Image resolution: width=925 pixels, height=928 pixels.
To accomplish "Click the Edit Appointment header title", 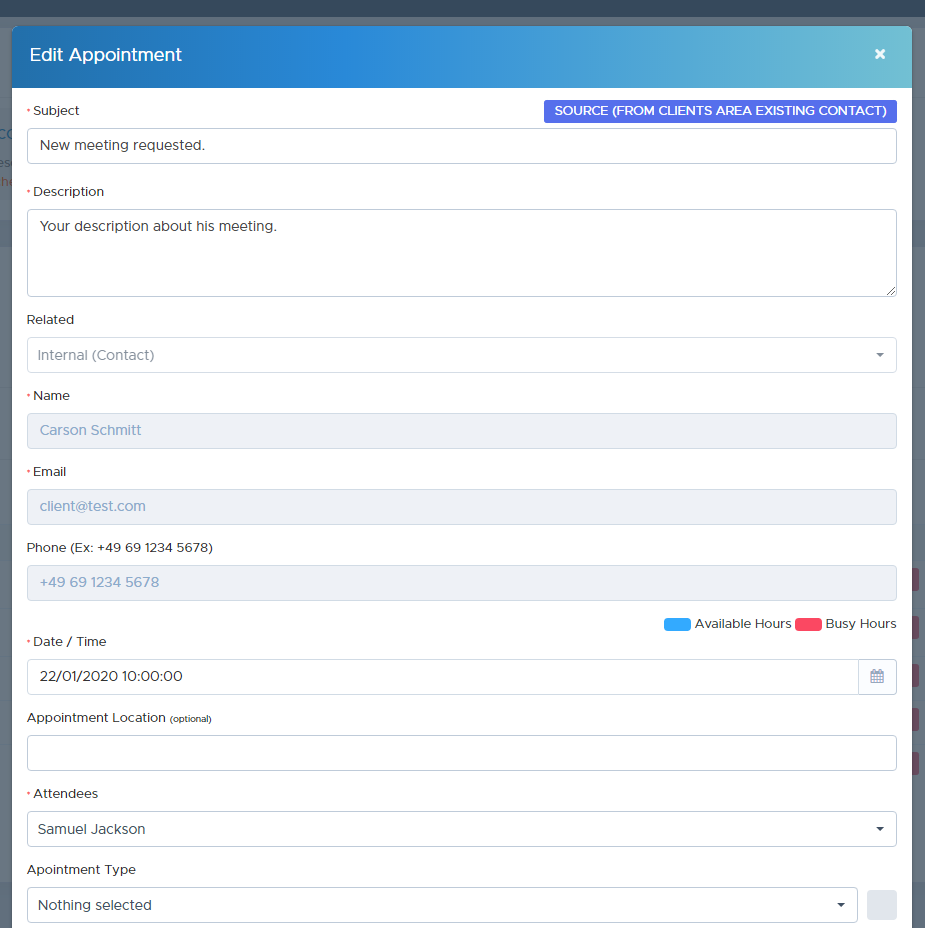I will [106, 55].
